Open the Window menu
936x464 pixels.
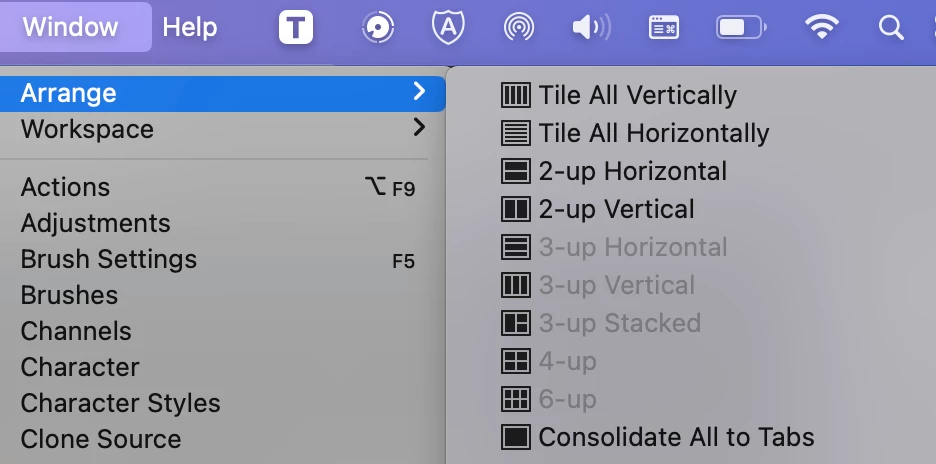[x=70, y=27]
